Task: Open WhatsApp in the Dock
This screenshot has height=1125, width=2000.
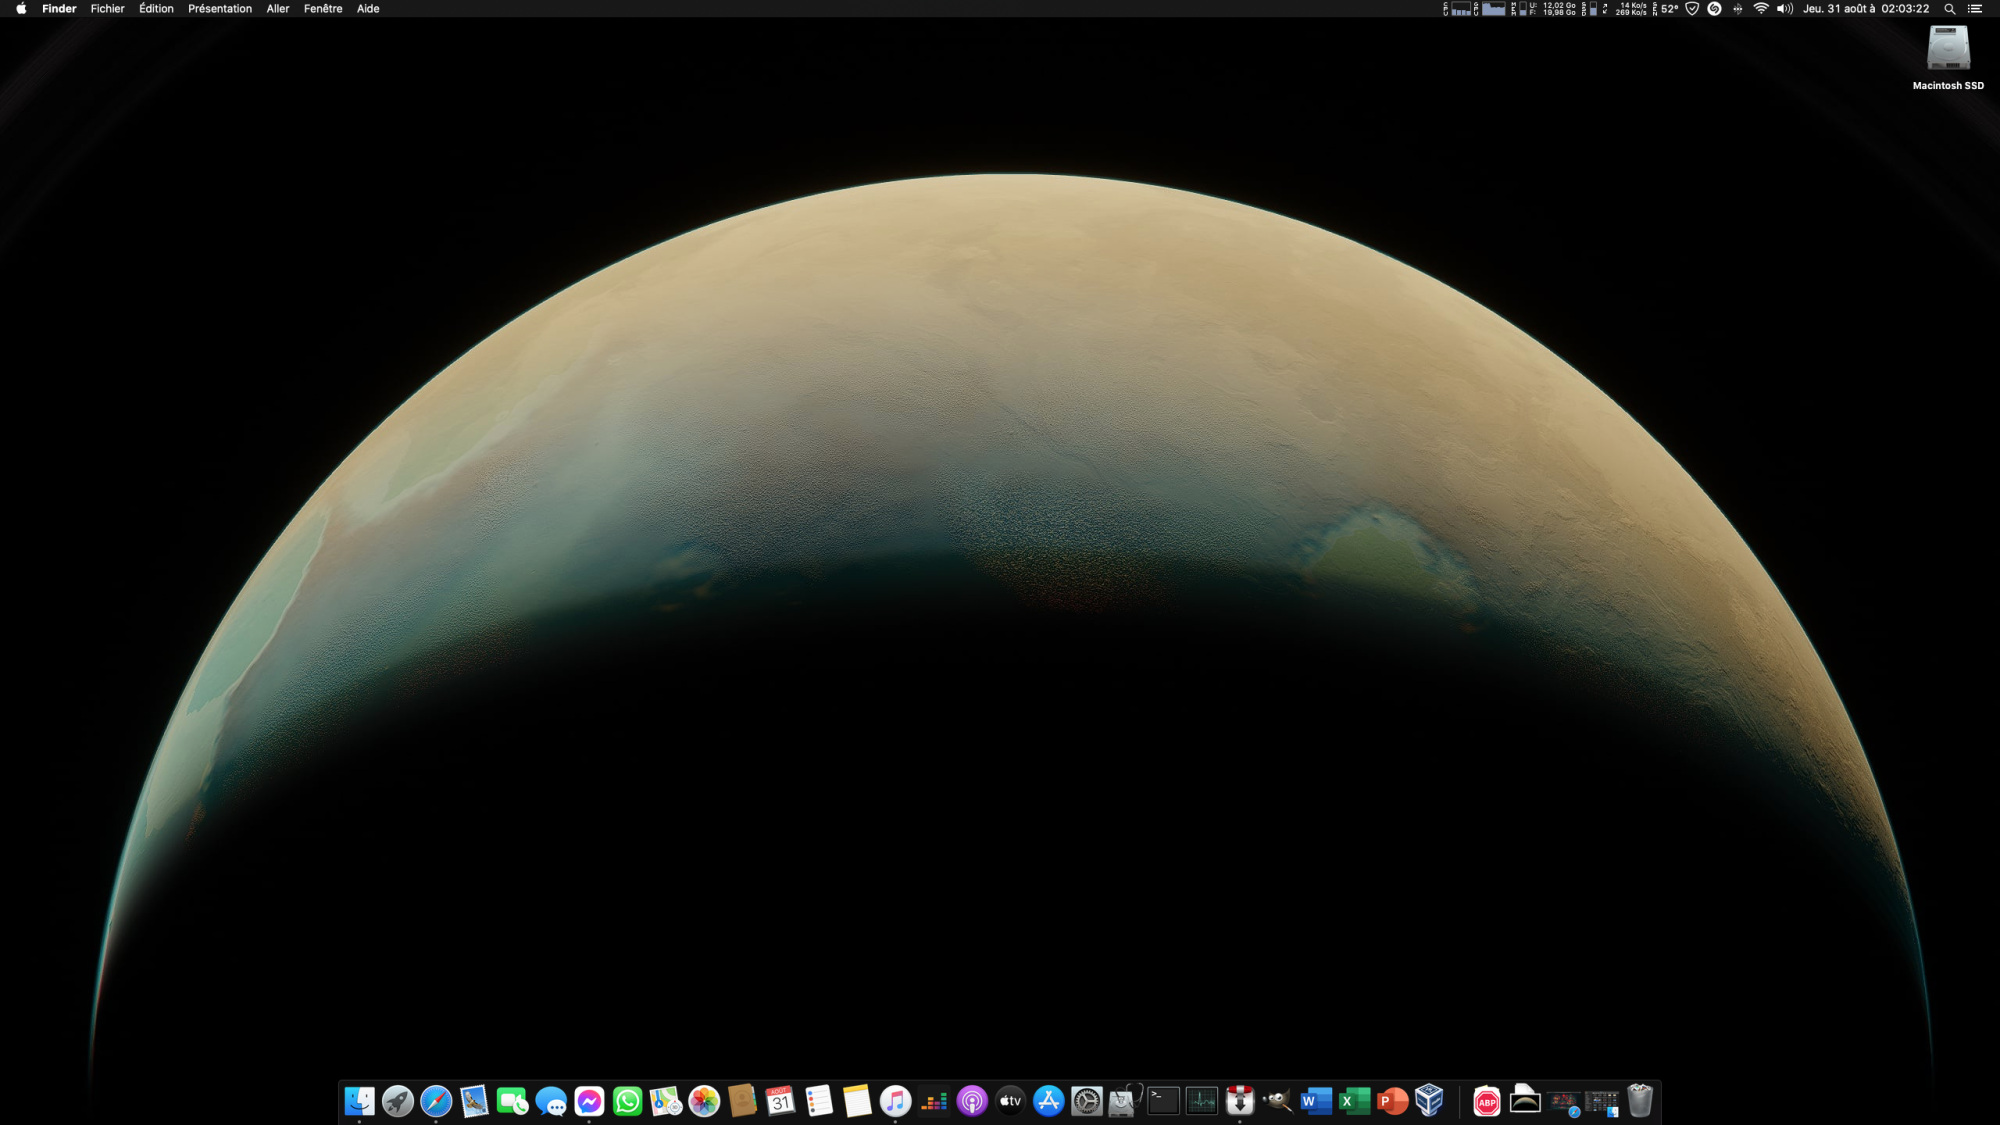Action: click(x=627, y=1101)
